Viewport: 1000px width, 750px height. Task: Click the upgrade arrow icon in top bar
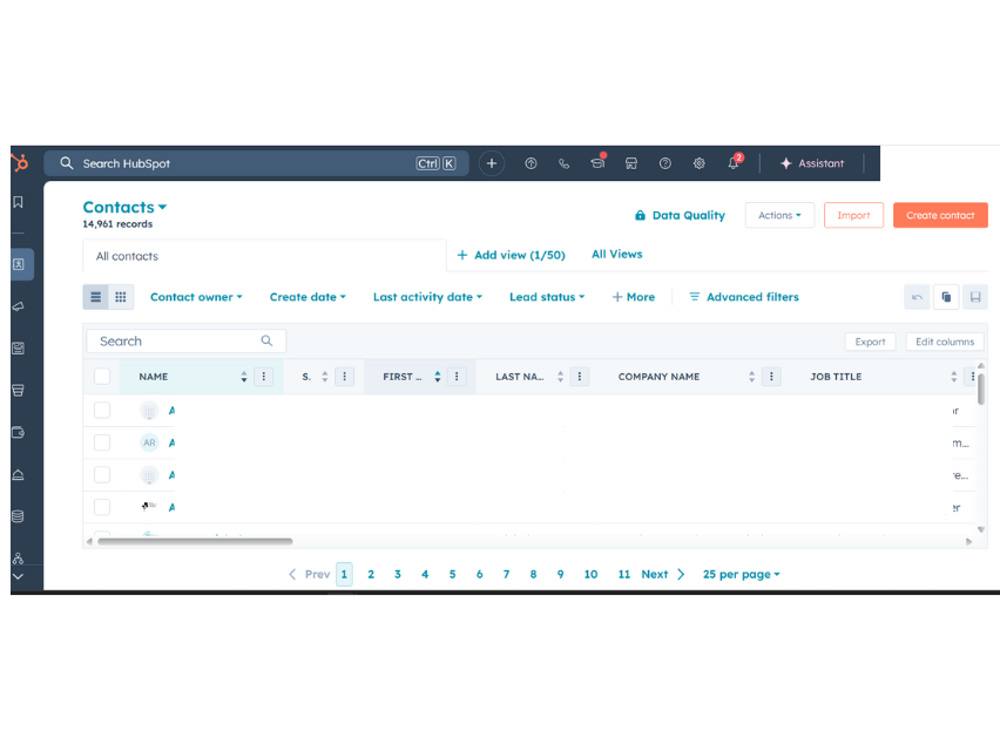click(530, 163)
